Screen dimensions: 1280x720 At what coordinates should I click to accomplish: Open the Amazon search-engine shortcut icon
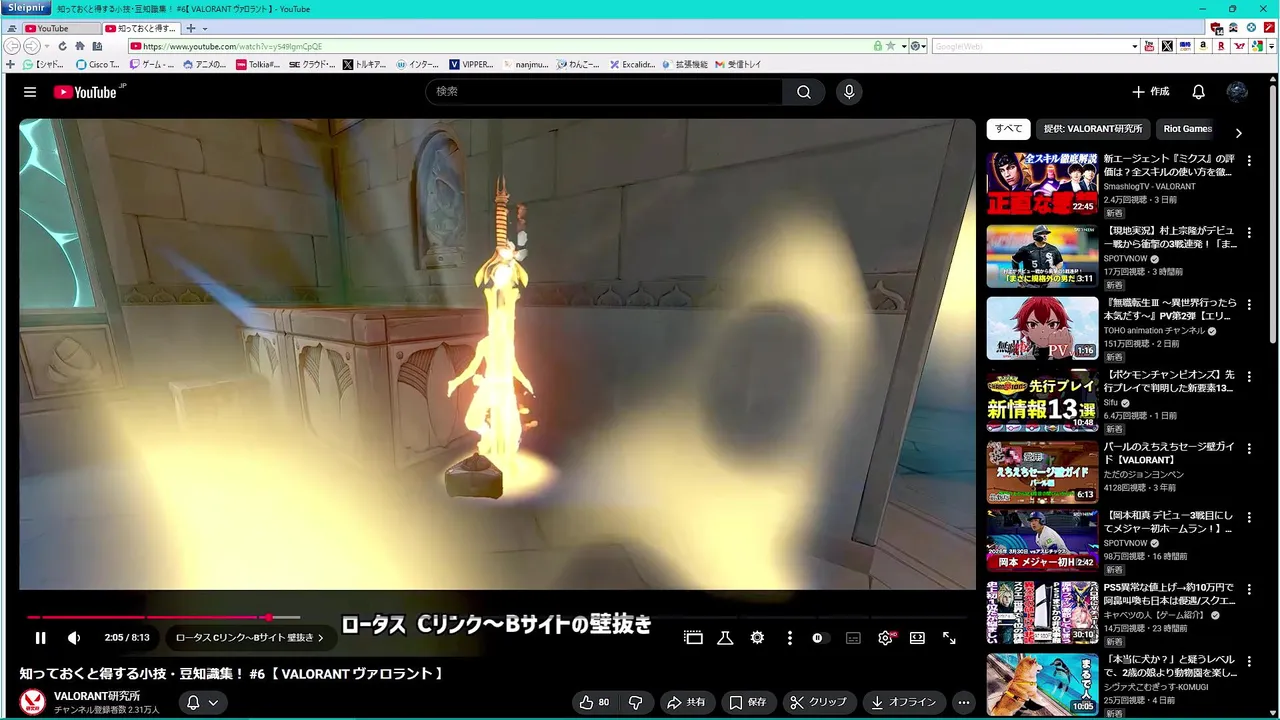(x=1203, y=46)
